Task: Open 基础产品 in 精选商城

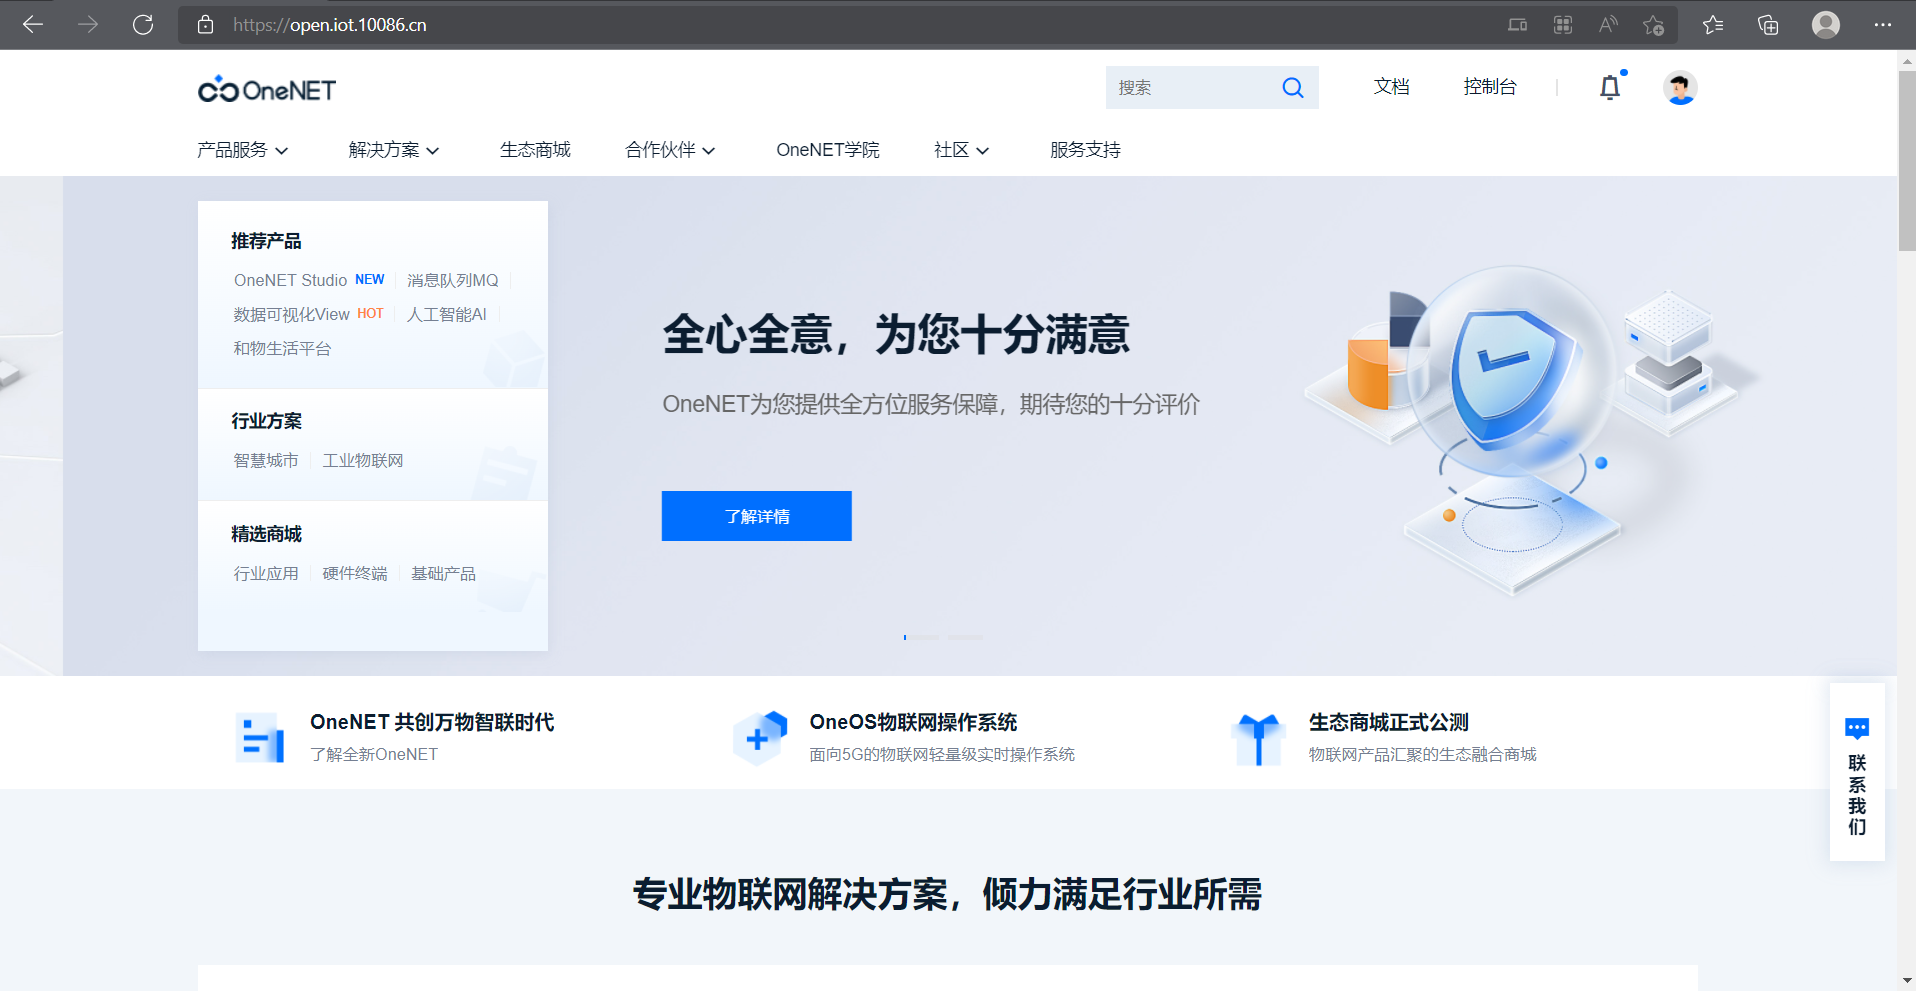Action: click(443, 573)
